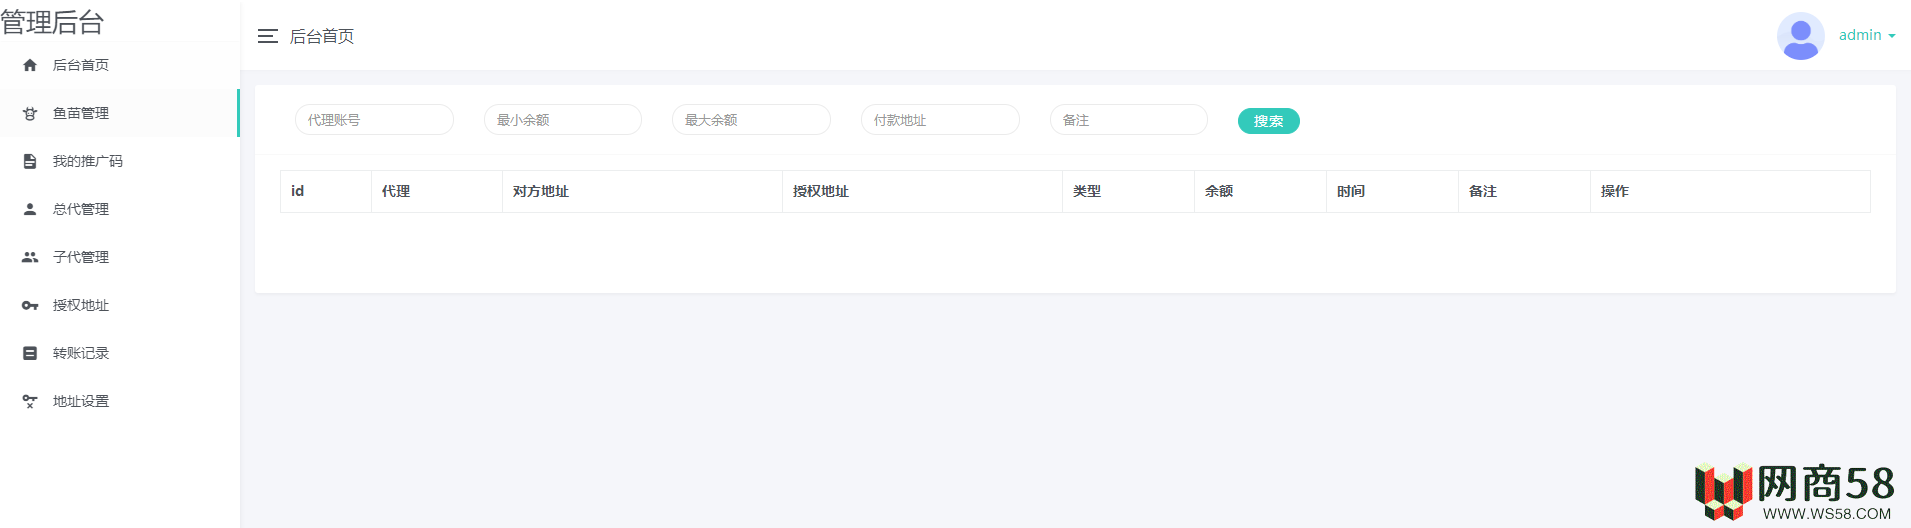Click into the 付款地址 field
The height and width of the screenshot is (528, 1911).
tap(940, 120)
